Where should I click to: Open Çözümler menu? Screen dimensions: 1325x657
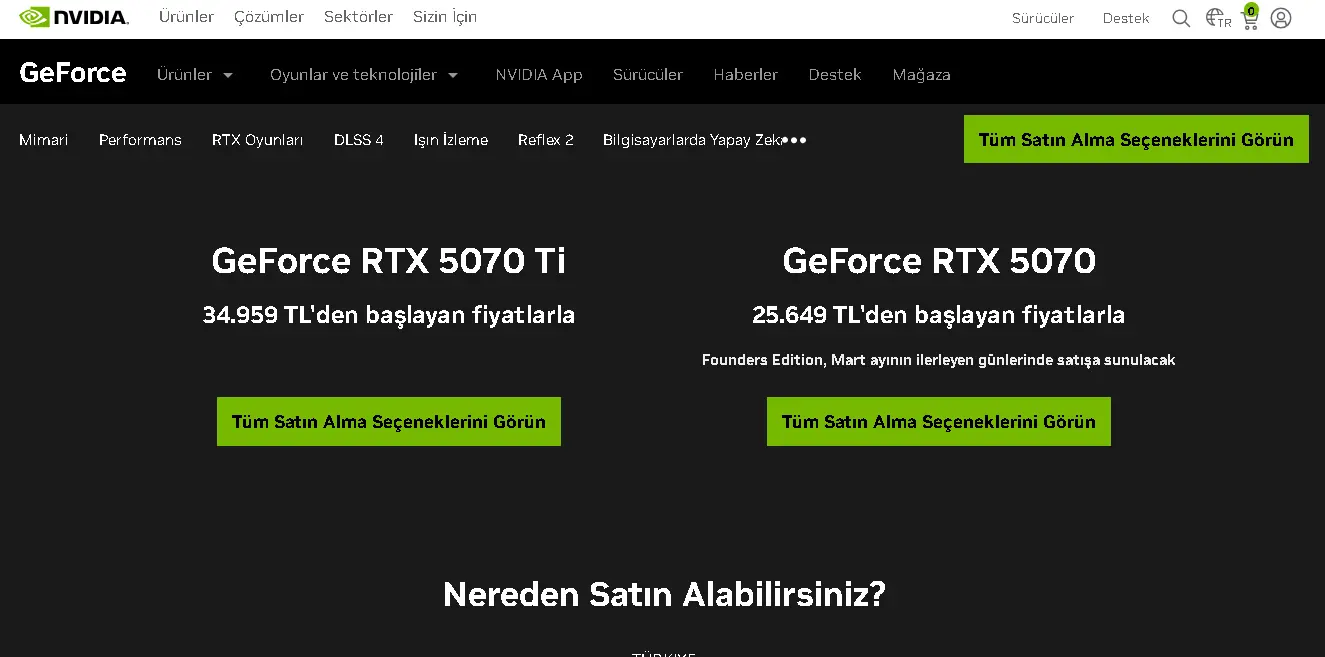coord(269,17)
